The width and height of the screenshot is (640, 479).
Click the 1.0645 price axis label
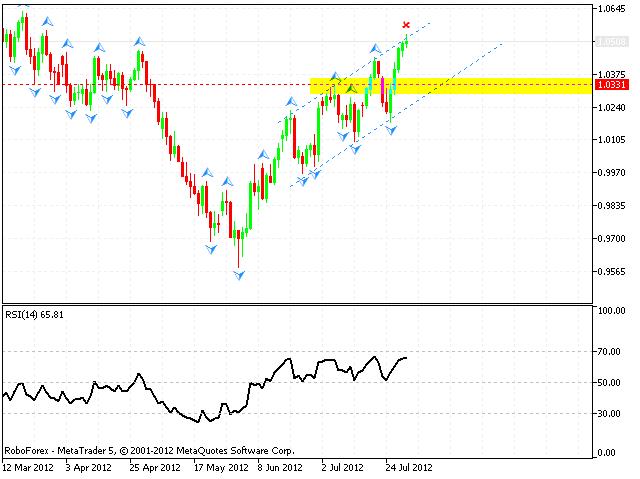coord(611,9)
